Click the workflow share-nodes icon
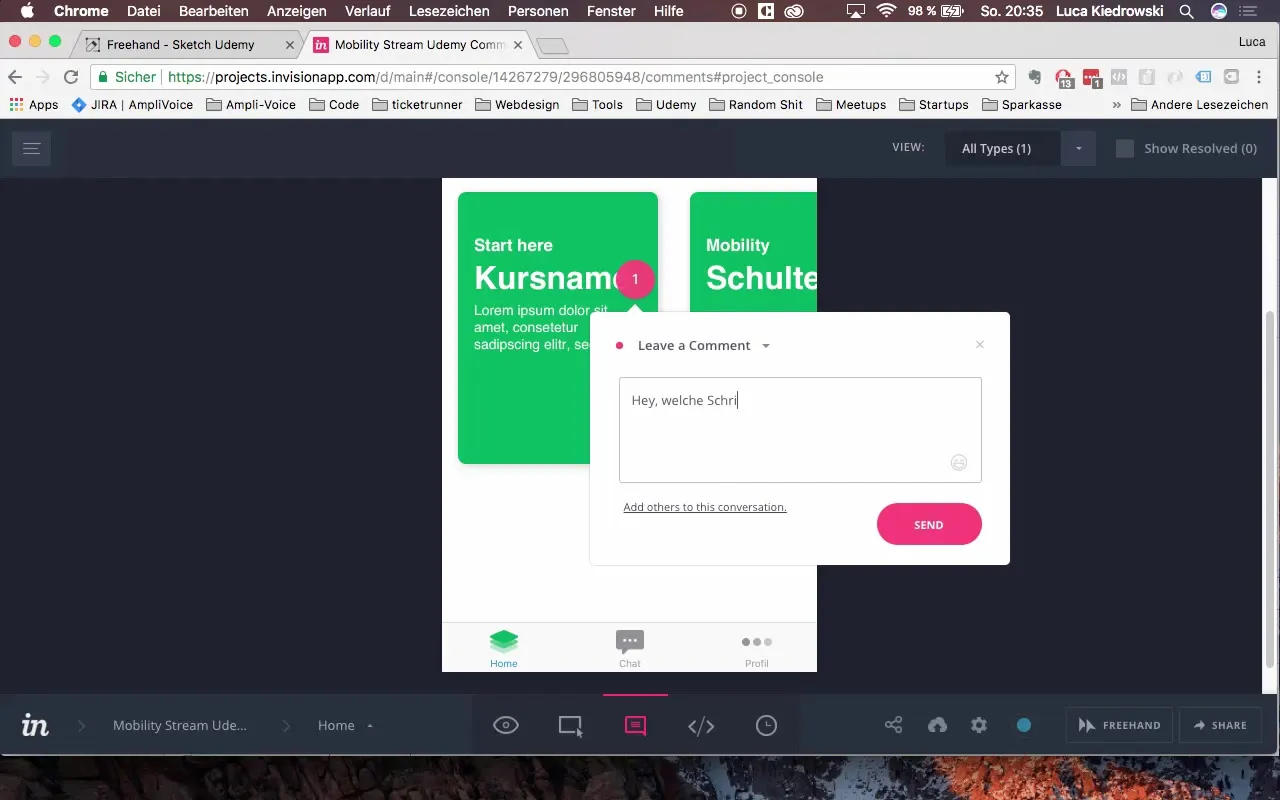This screenshot has height=800, width=1280. tap(894, 725)
